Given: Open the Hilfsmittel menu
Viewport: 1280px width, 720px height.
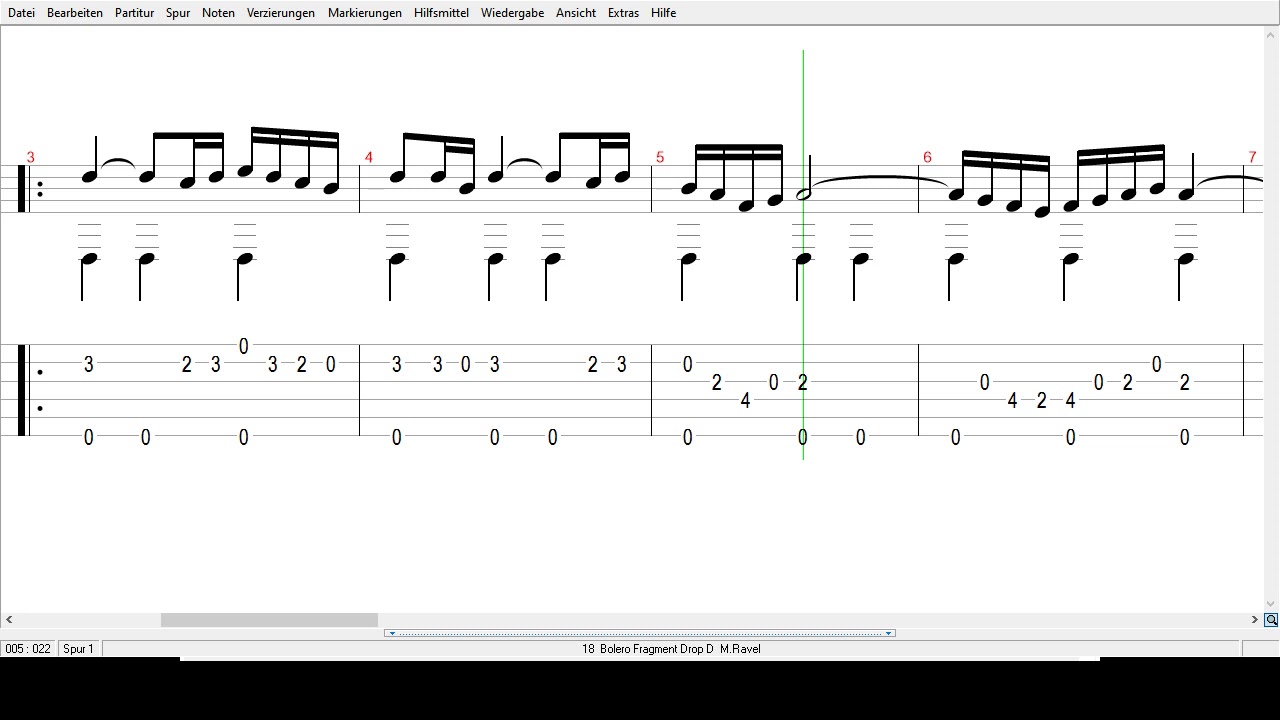Looking at the screenshot, I should click(441, 13).
